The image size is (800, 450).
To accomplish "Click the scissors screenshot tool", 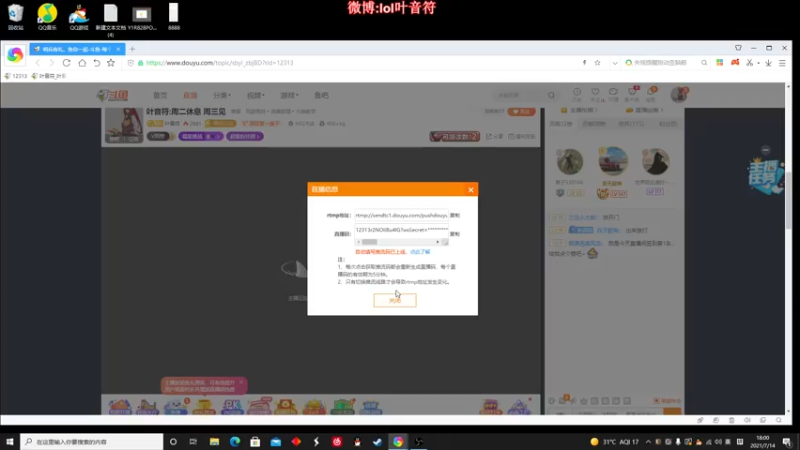I will tap(749, 63).
